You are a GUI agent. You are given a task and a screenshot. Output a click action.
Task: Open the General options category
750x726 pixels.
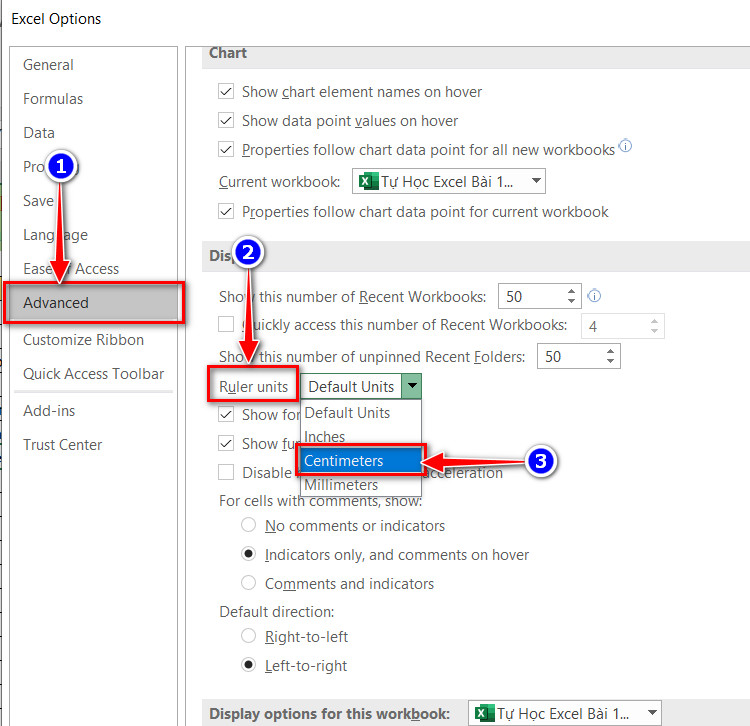click(x=48, y=65)
